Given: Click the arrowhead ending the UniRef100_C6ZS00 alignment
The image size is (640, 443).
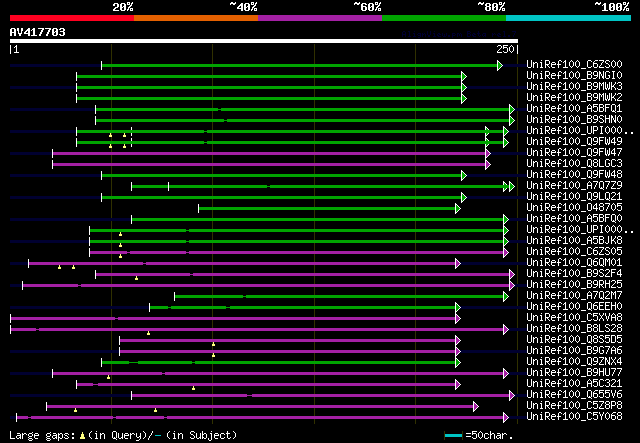Looking at the screenshot, I should (499, 65).
